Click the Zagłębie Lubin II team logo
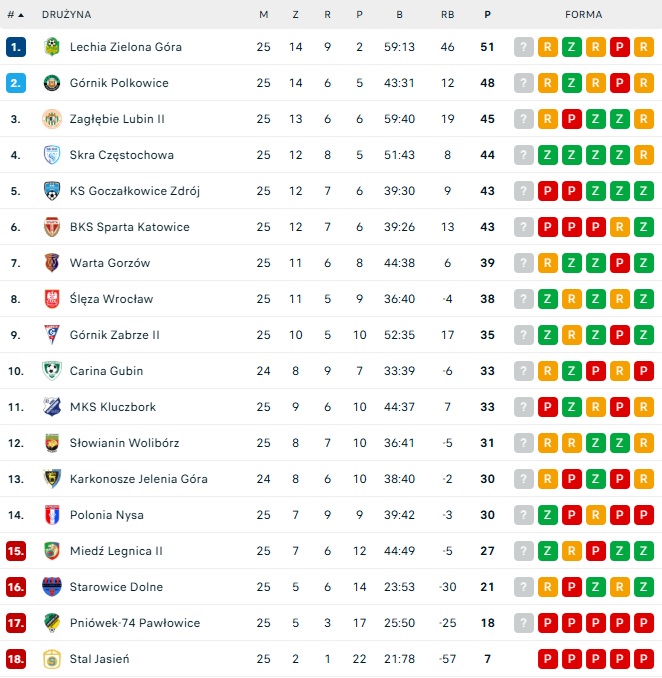 point(52,119)
